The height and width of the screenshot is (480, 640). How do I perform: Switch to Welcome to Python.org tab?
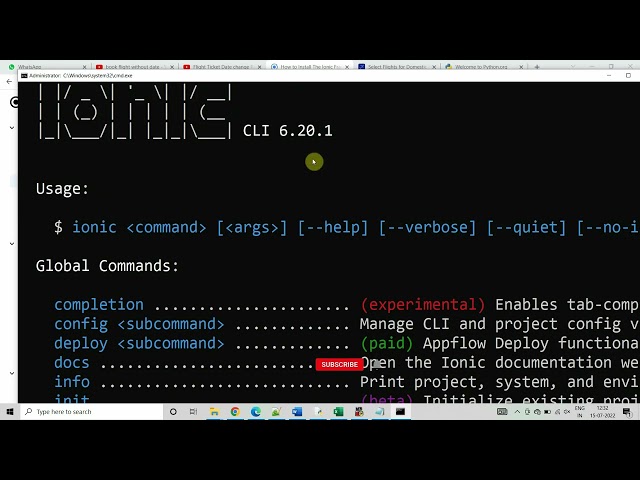[482, 67]
